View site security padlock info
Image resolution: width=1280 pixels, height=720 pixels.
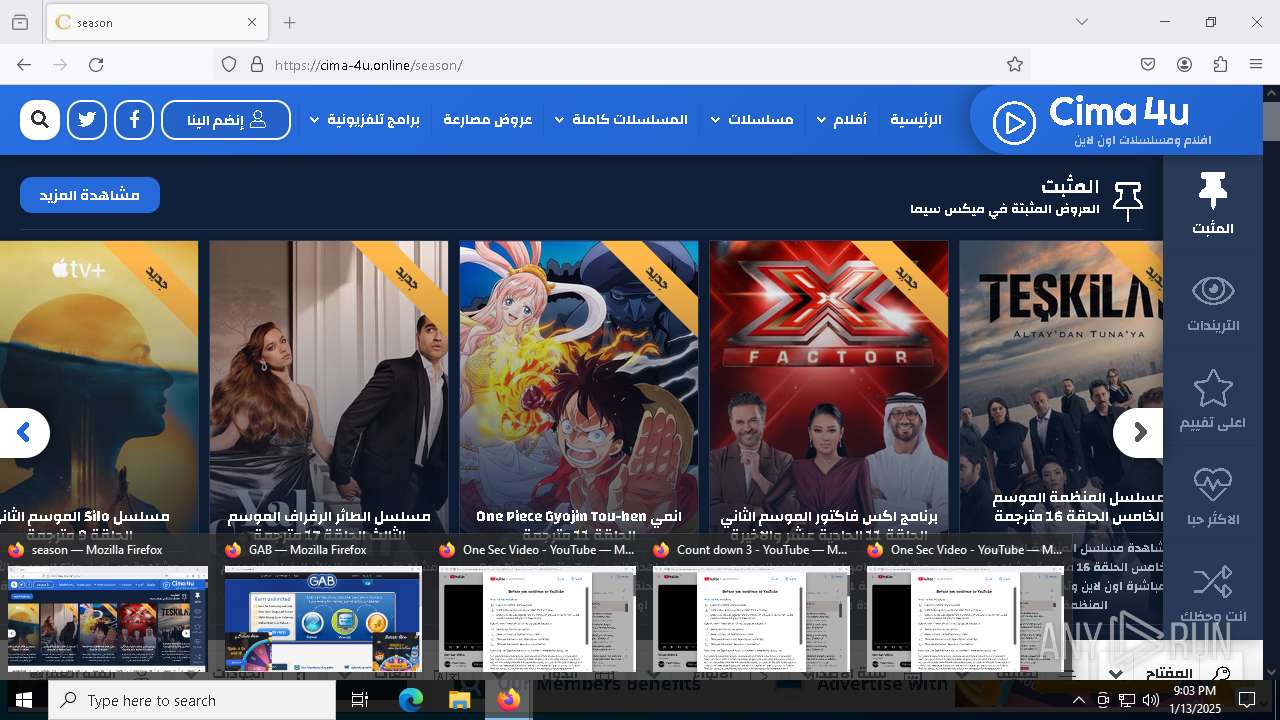point(257,65)
